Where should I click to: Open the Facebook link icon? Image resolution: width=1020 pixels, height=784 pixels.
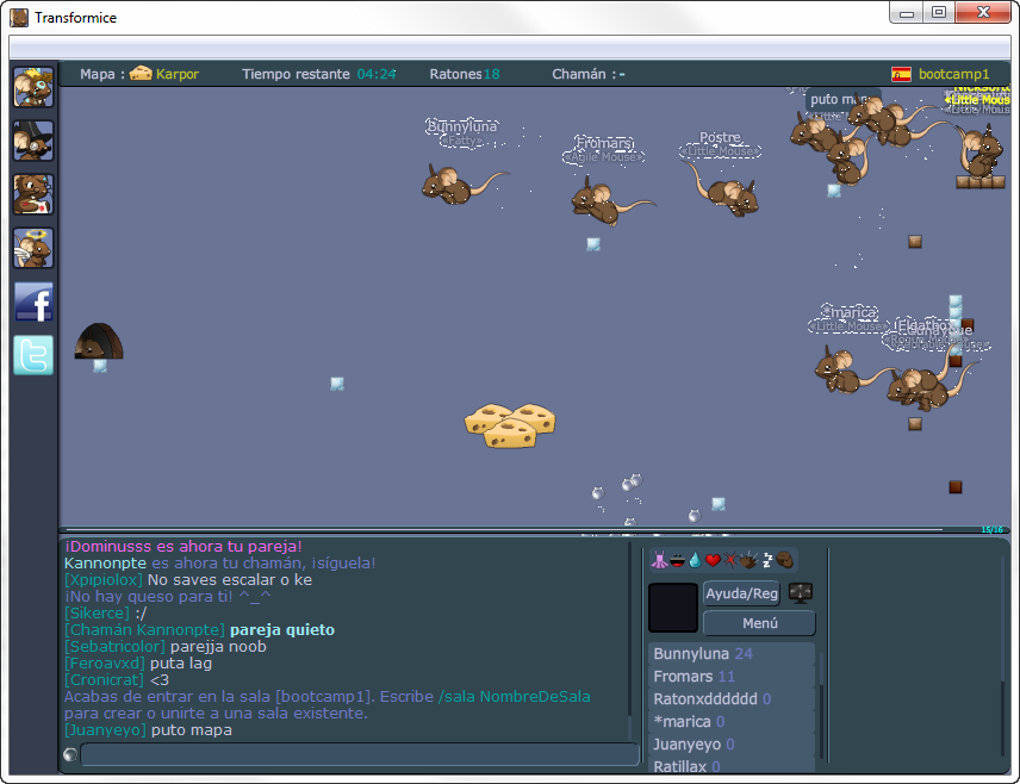pyautogui.click(x=33, y=302)
